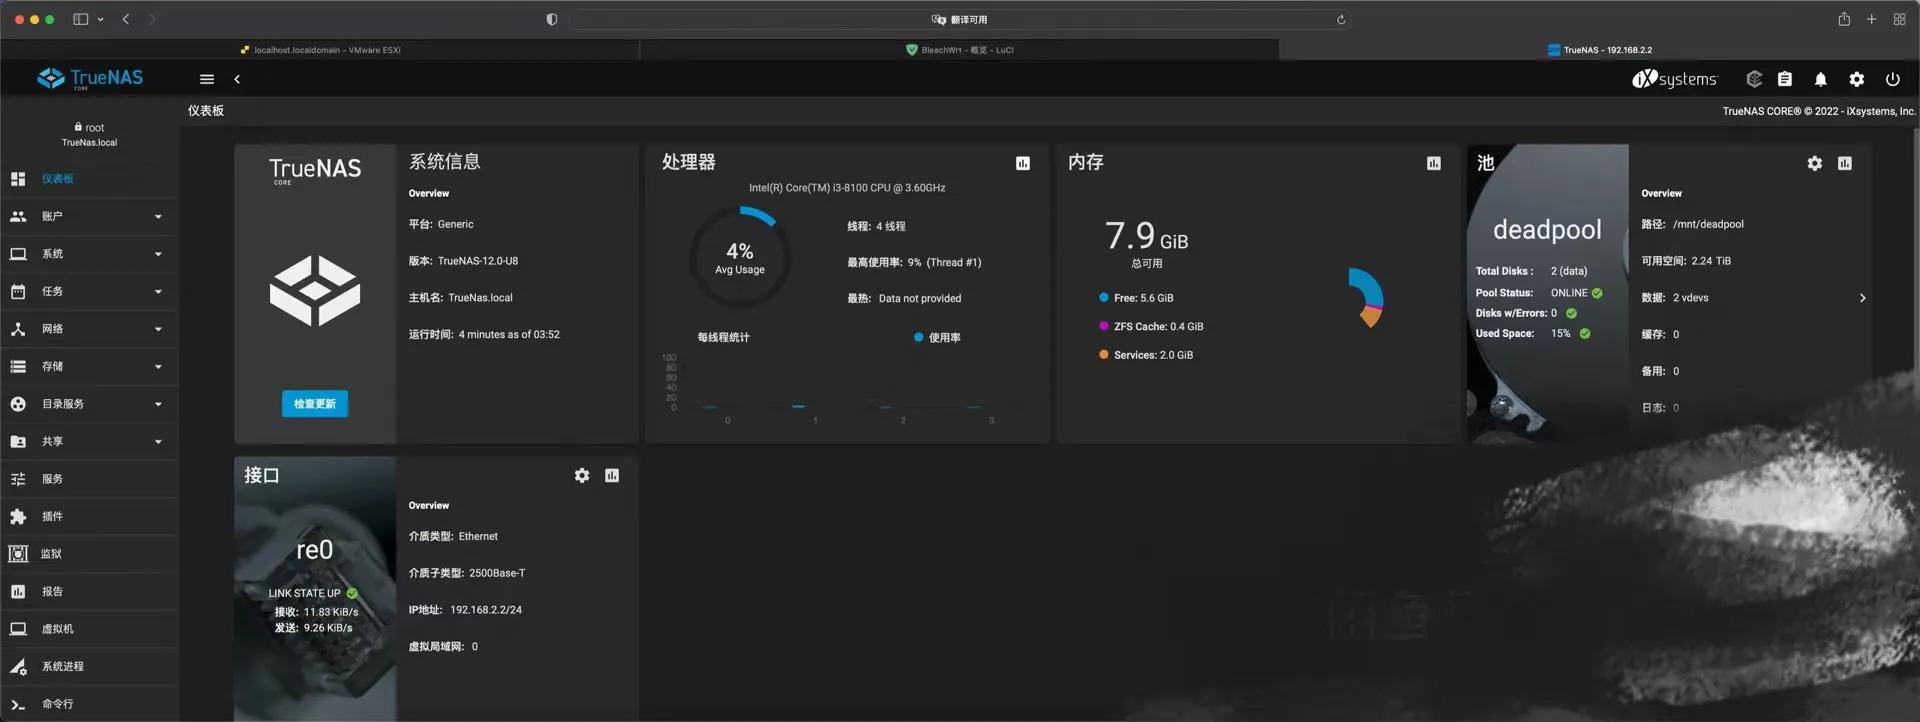Expand the 账户 accounts menu arrow

(158, 217)
